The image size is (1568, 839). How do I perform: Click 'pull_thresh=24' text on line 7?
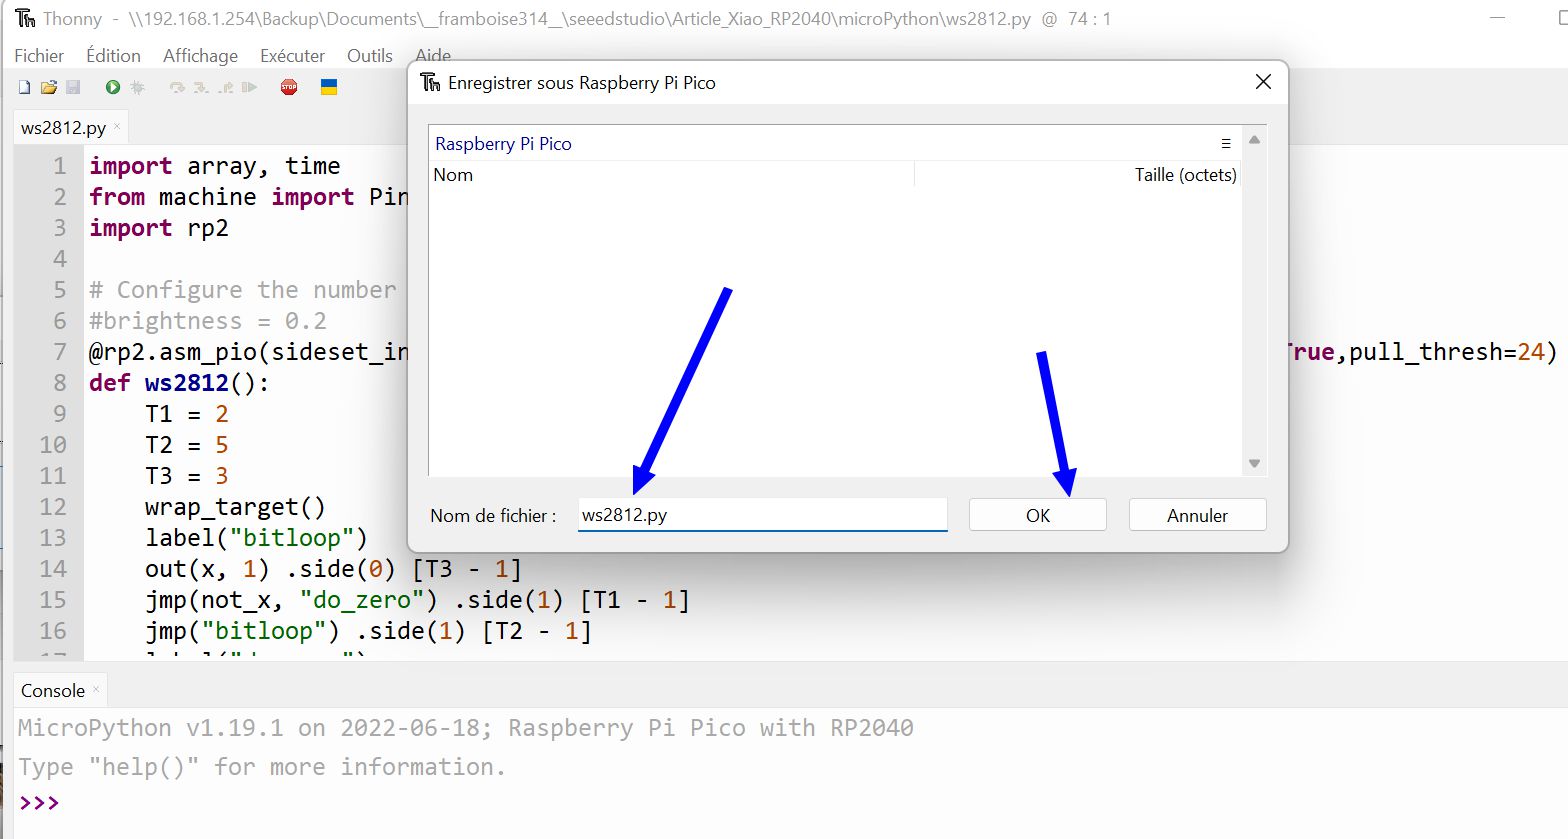pyautogui.click(x=1447, y=352)
